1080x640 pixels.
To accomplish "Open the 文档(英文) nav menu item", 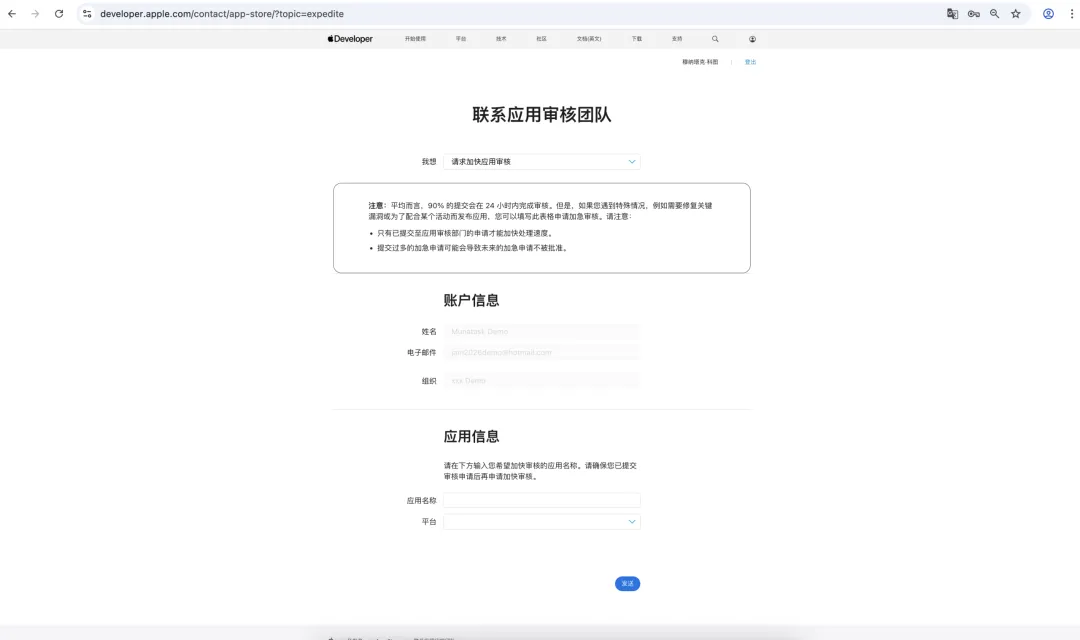I will point(589,39).
